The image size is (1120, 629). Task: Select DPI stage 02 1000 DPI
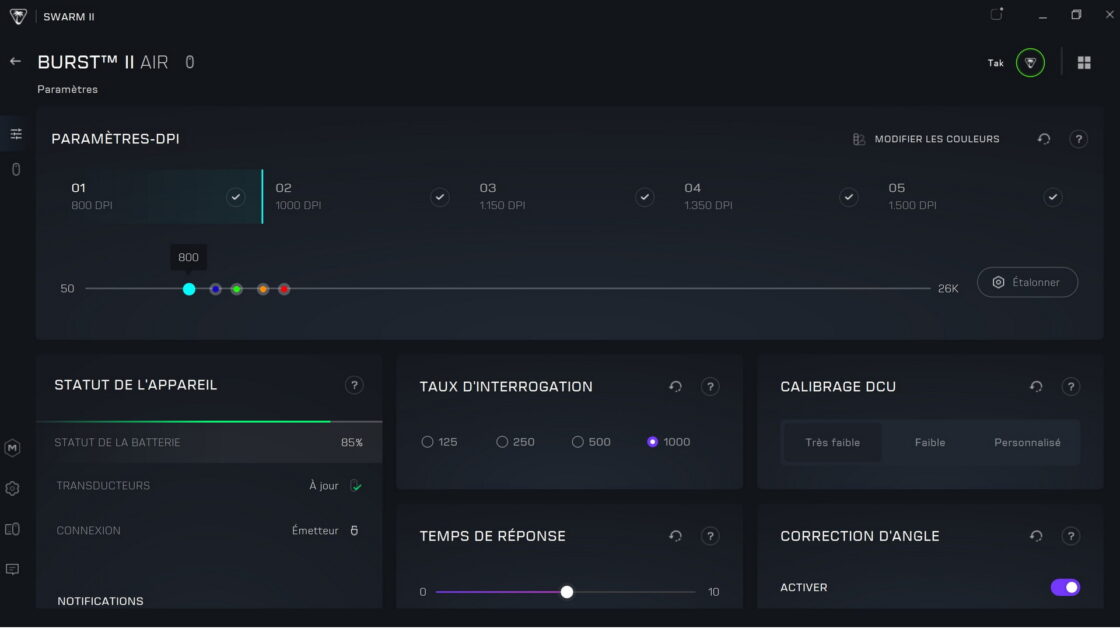coord(365,196)
